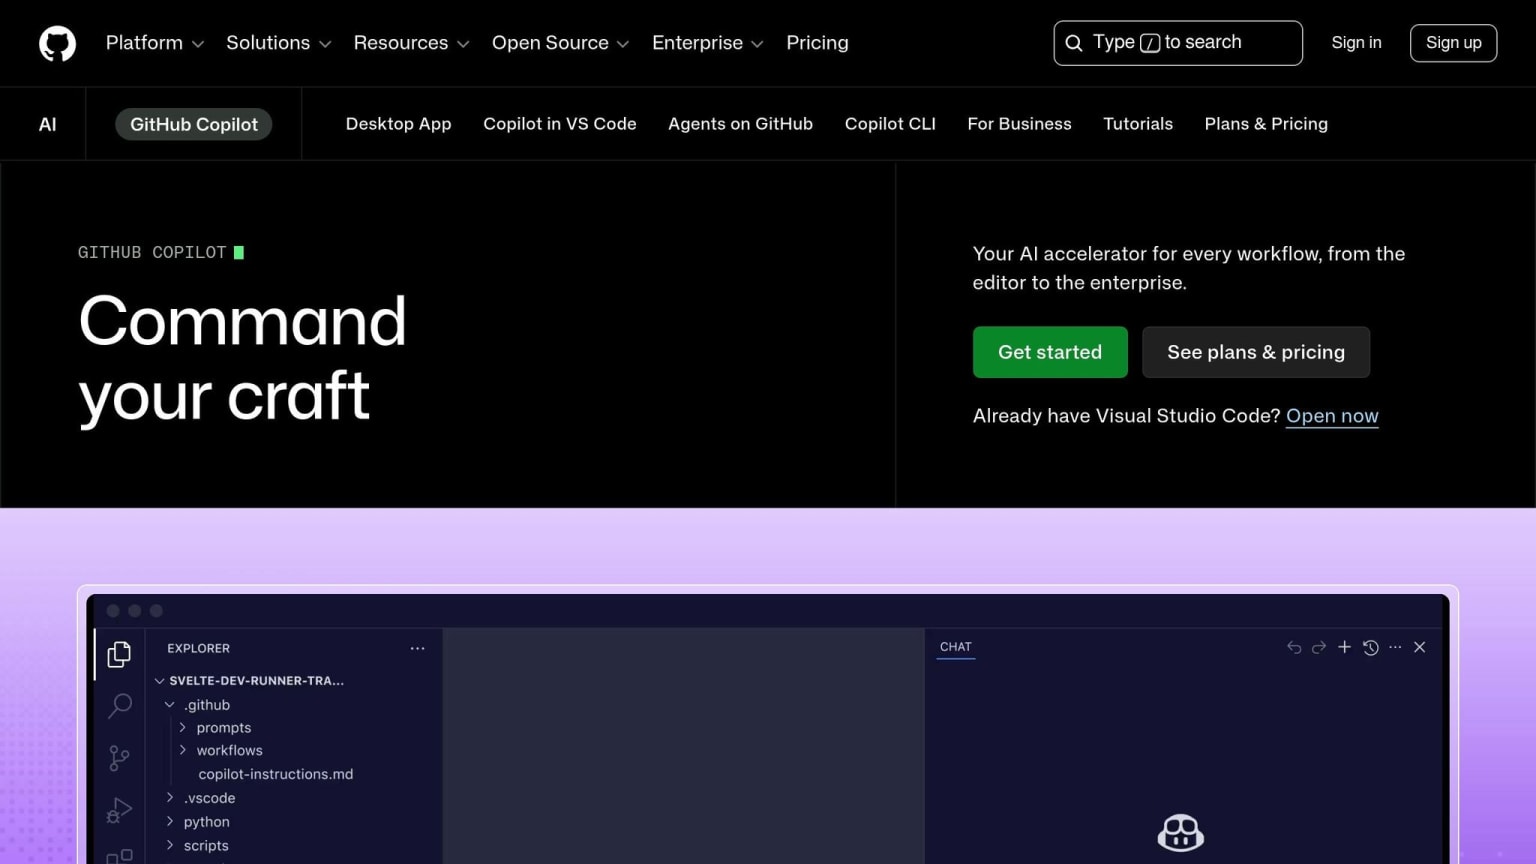Close the Chat panel with X

coord(1419,647)
